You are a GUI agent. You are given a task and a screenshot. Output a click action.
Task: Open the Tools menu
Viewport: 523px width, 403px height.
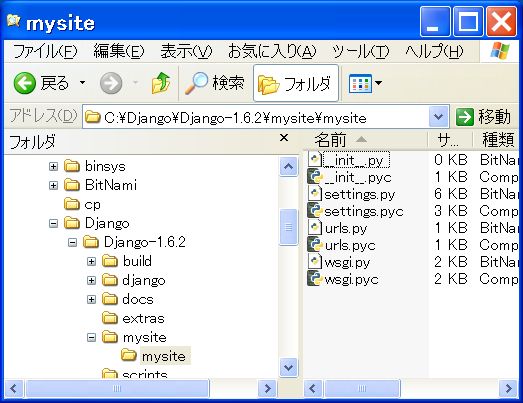point(361,52)
